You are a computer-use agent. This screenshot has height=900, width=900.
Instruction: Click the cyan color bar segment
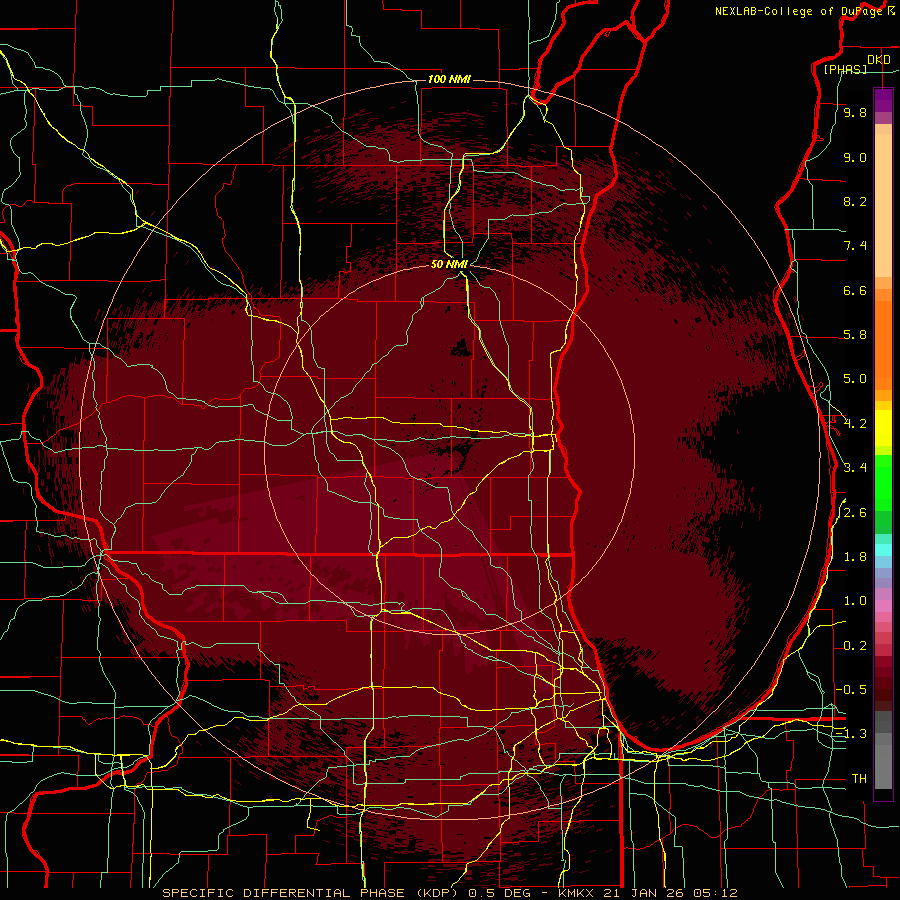point(883,550)
